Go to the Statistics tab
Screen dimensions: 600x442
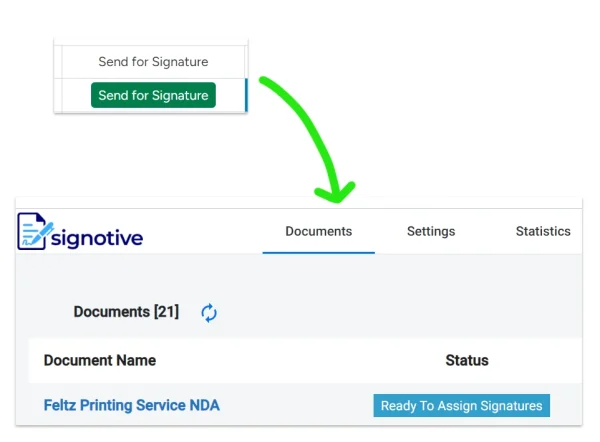(542, 231)
